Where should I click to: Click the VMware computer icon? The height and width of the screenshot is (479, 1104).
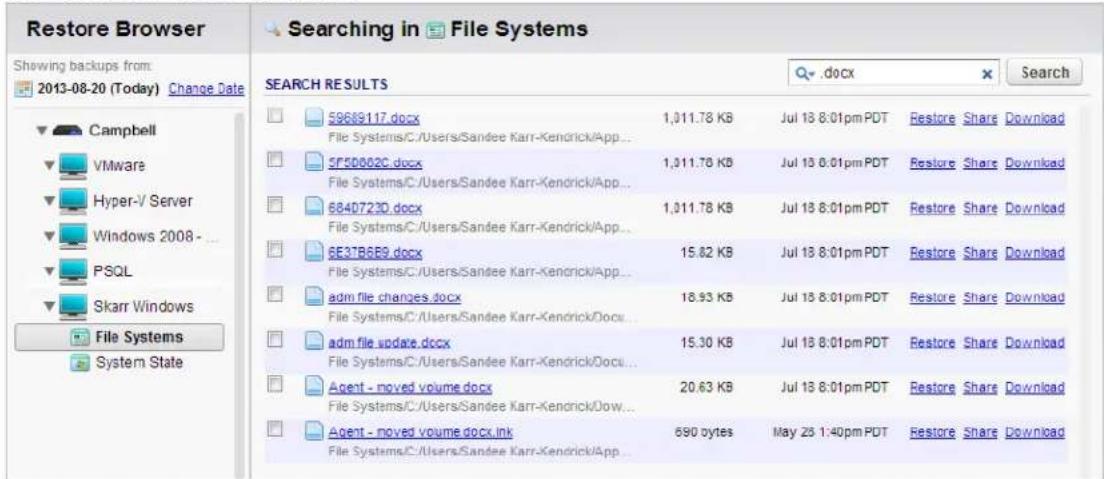74,166
